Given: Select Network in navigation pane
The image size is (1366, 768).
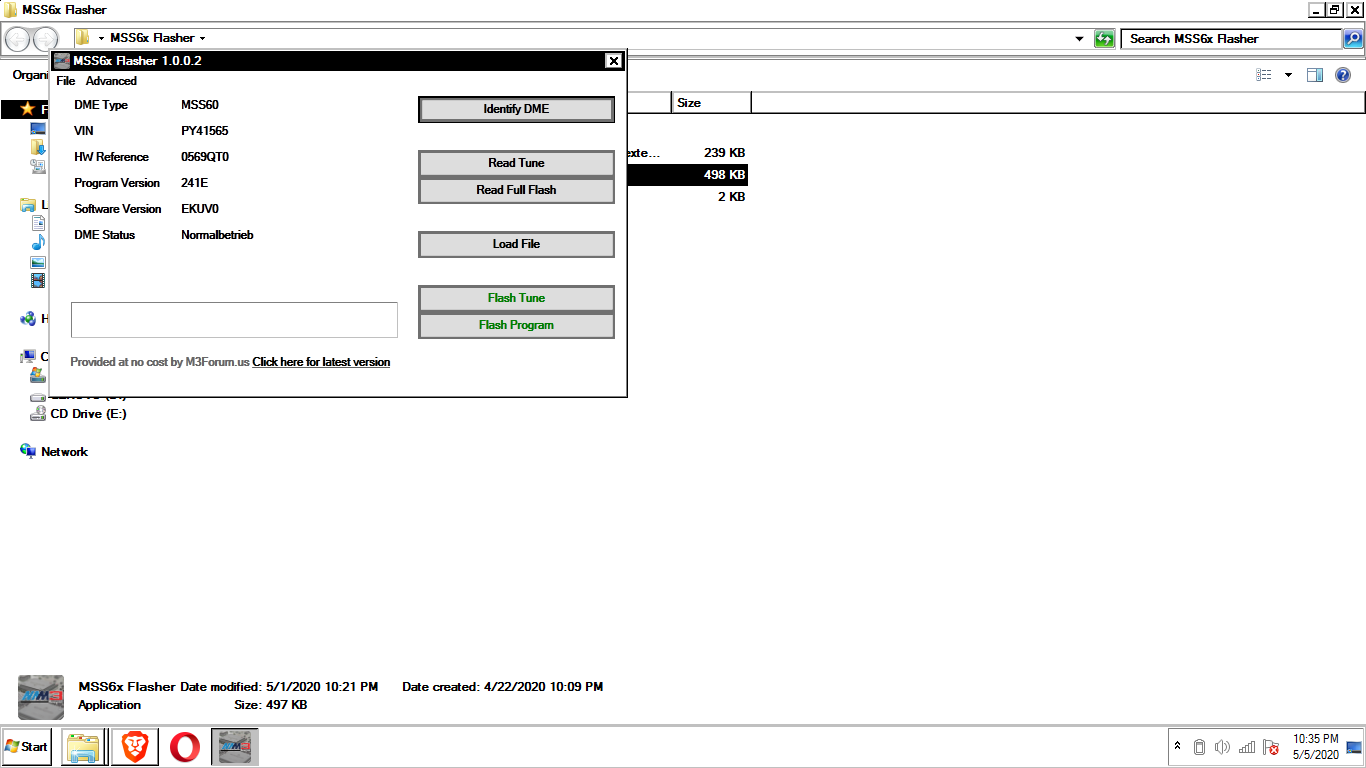Looking at the screenshot, I should pyautogui.click(x=54, y=452).
